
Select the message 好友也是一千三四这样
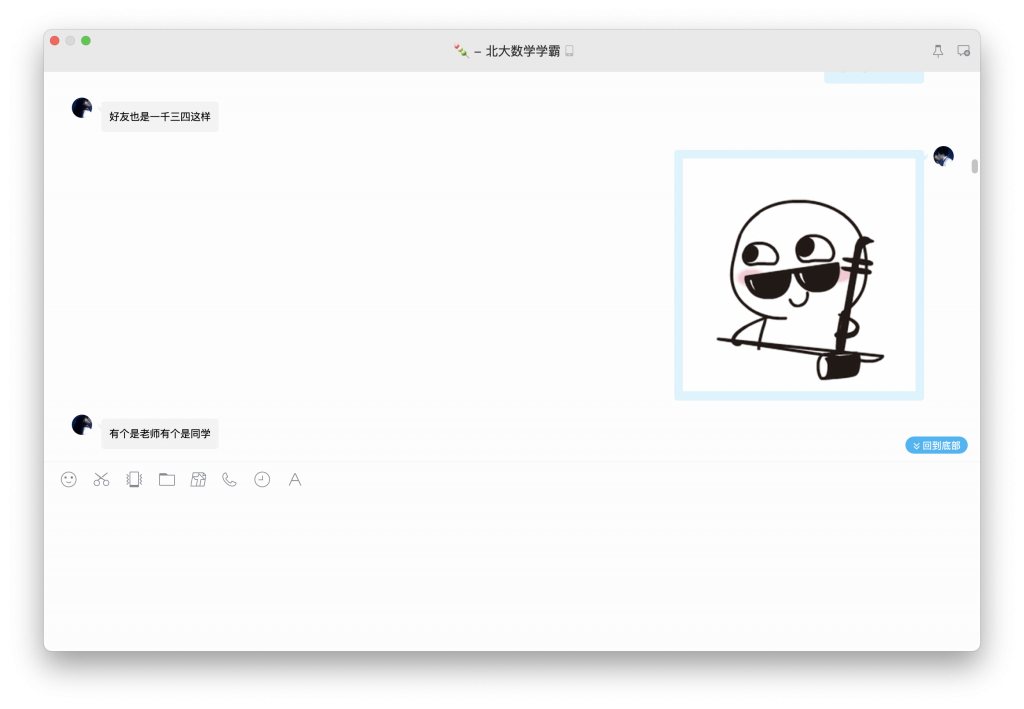(x=159, y=116)
